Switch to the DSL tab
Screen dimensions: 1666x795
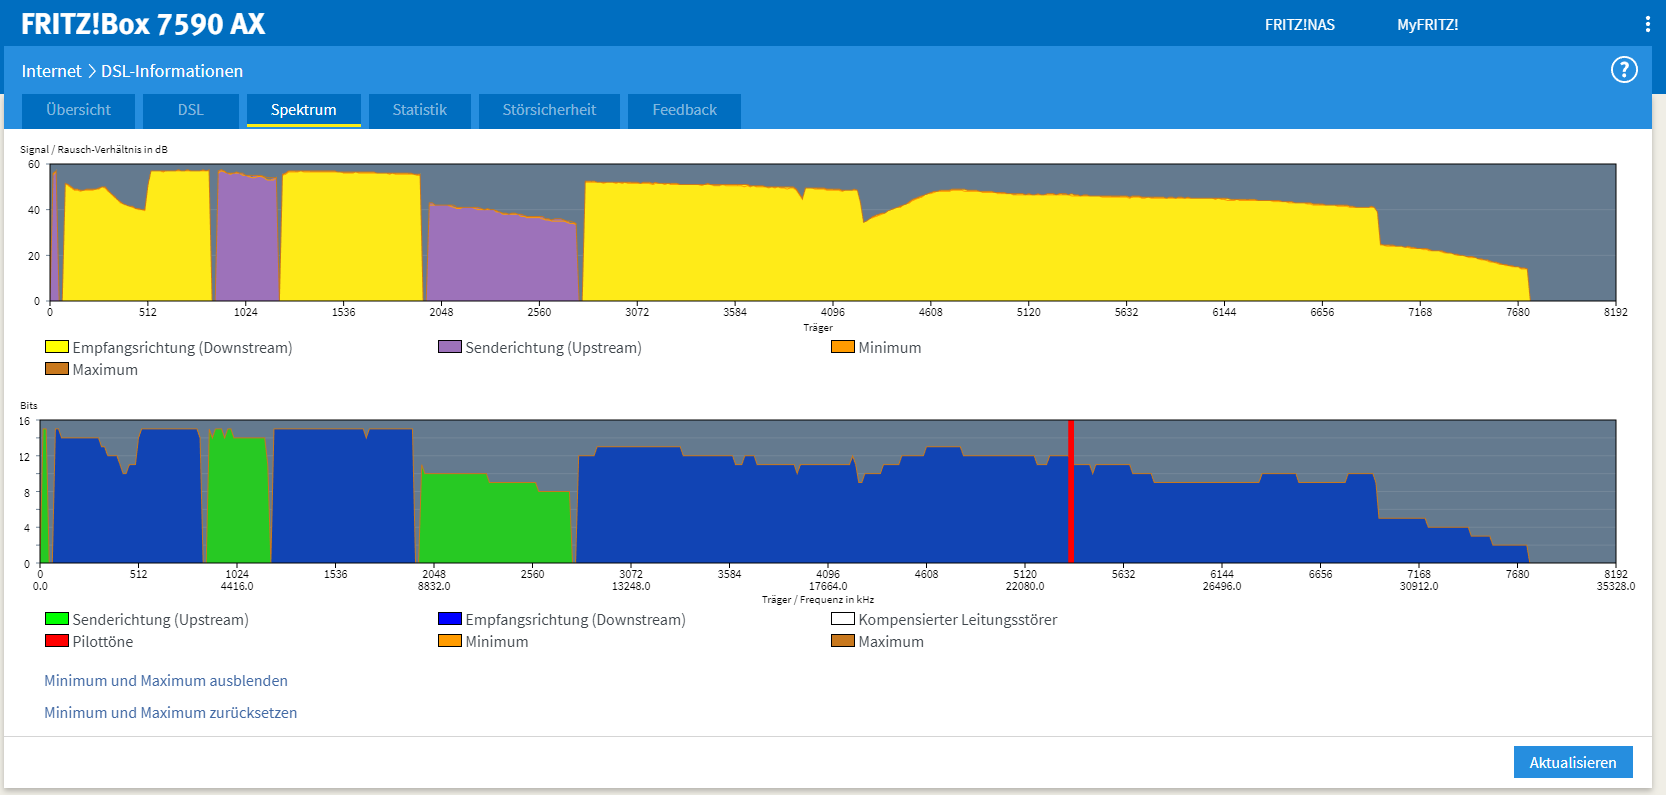pyautogui.click(x=190, y=110)
